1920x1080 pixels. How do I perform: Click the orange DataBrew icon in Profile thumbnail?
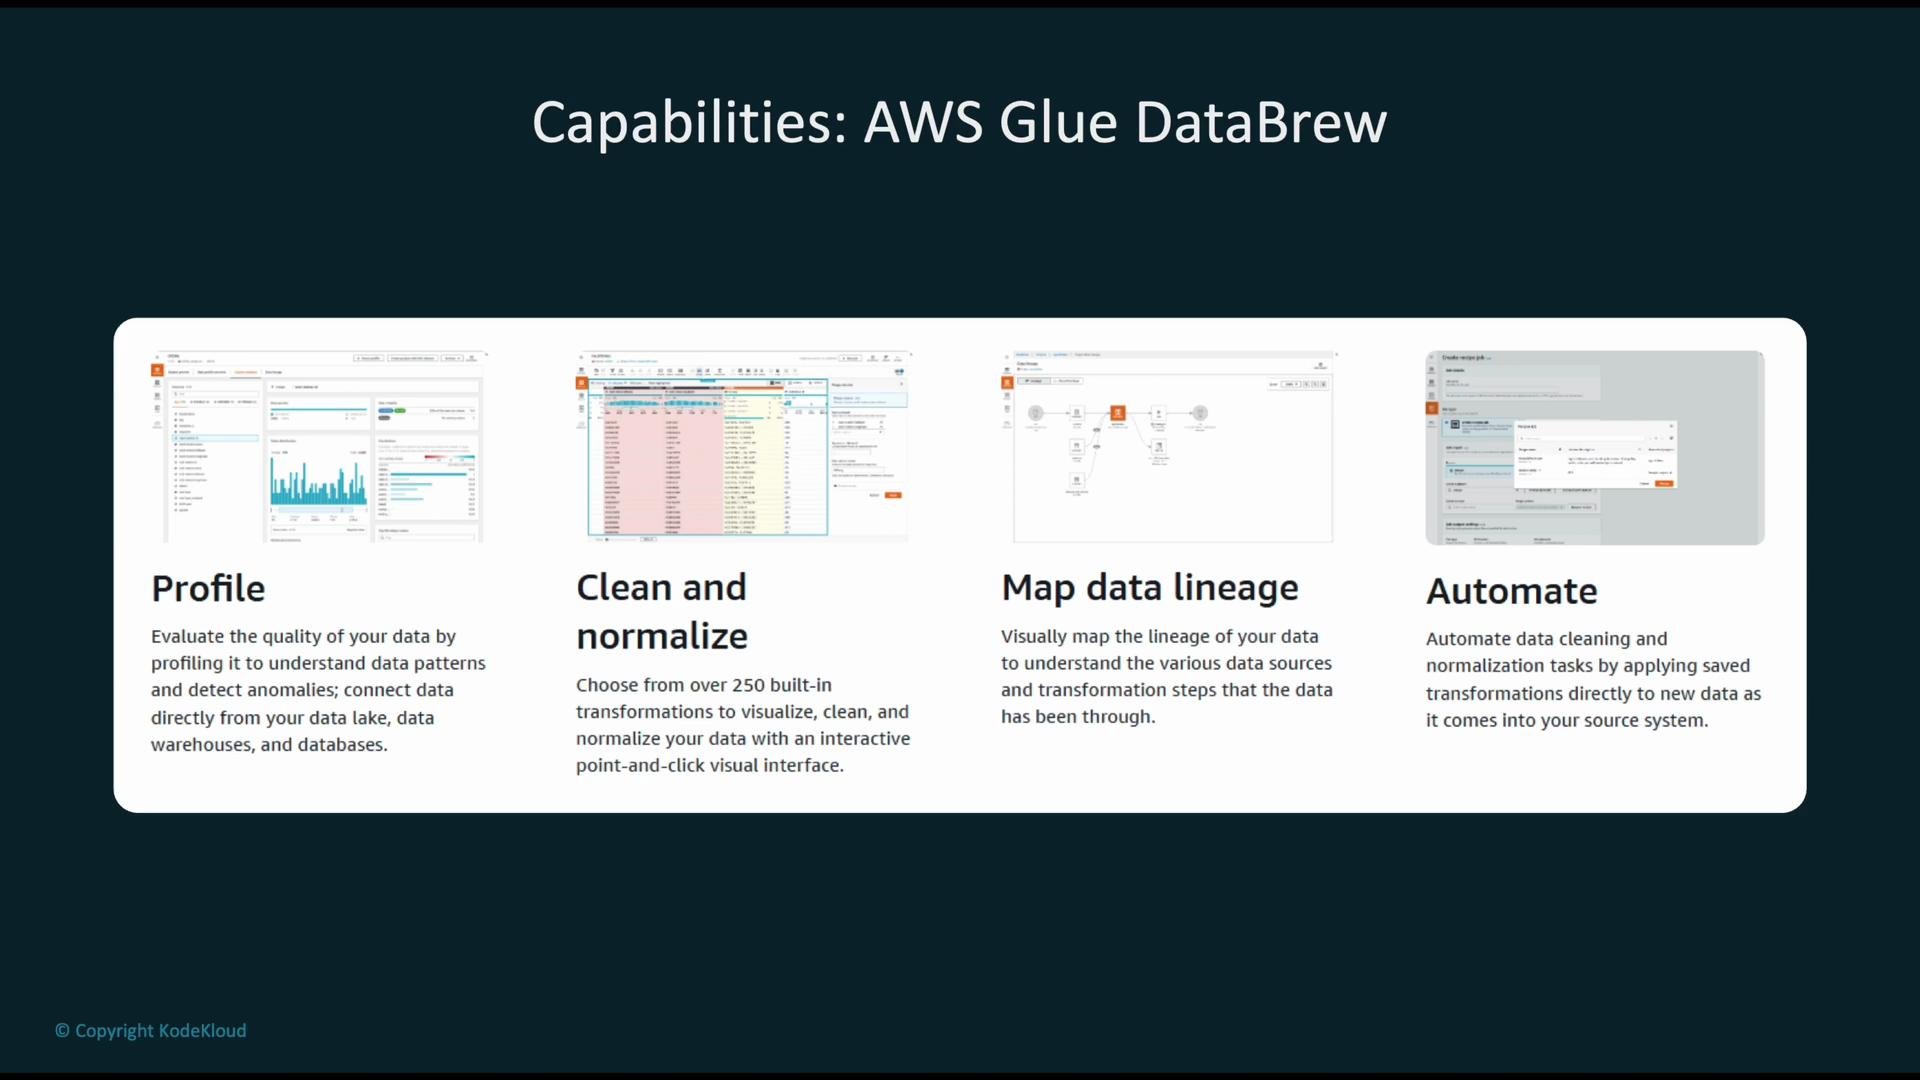(157, 370)
